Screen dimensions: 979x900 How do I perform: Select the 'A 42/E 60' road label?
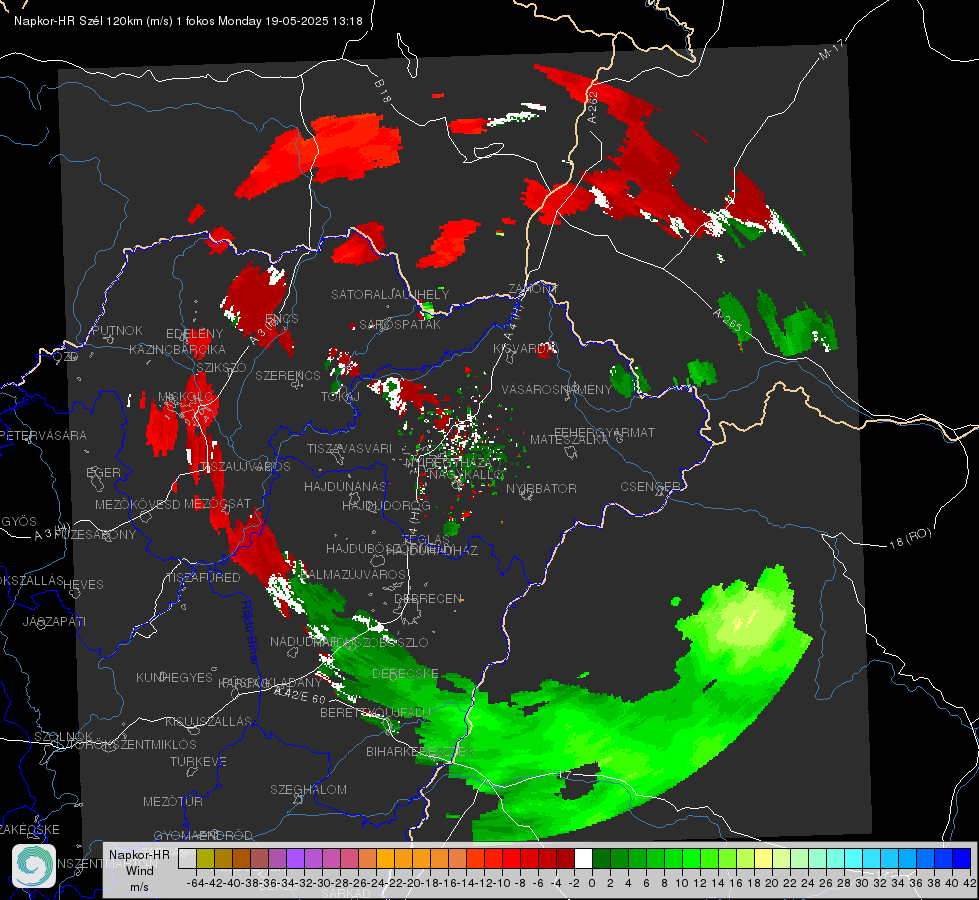[300, 695]
